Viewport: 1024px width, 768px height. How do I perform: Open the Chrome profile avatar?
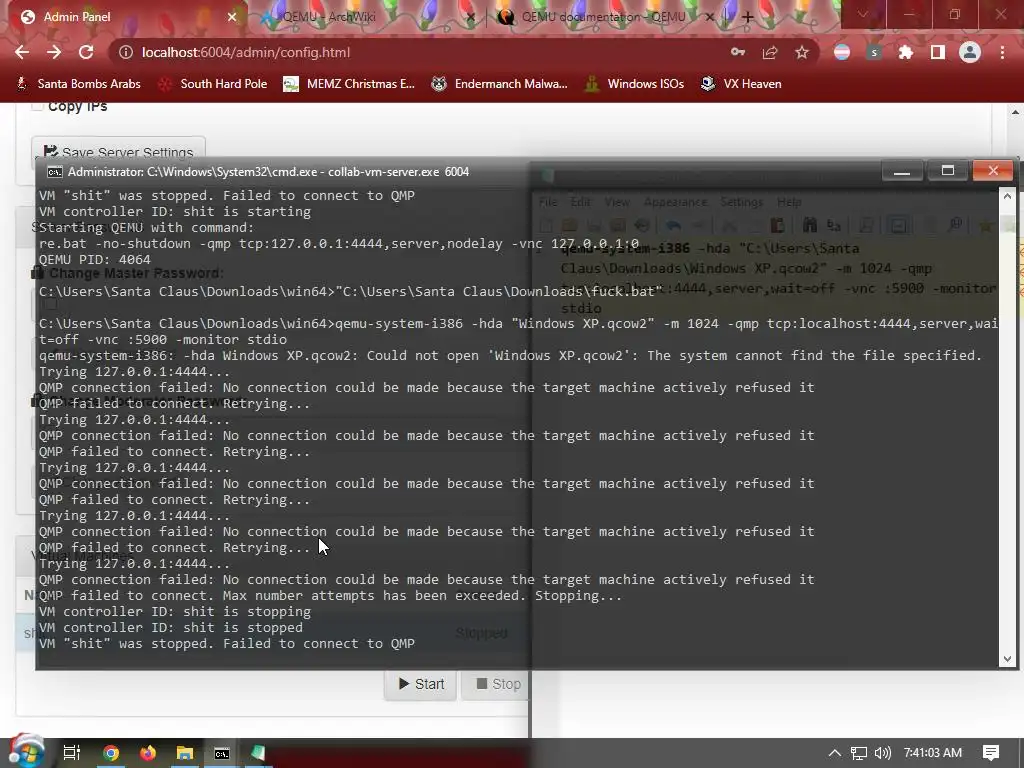click(x=970, y=52)
